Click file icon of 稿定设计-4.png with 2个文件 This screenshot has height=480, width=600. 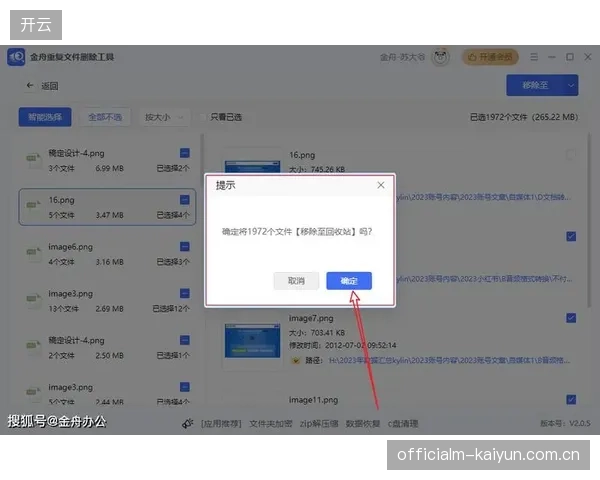coord(34,347)
